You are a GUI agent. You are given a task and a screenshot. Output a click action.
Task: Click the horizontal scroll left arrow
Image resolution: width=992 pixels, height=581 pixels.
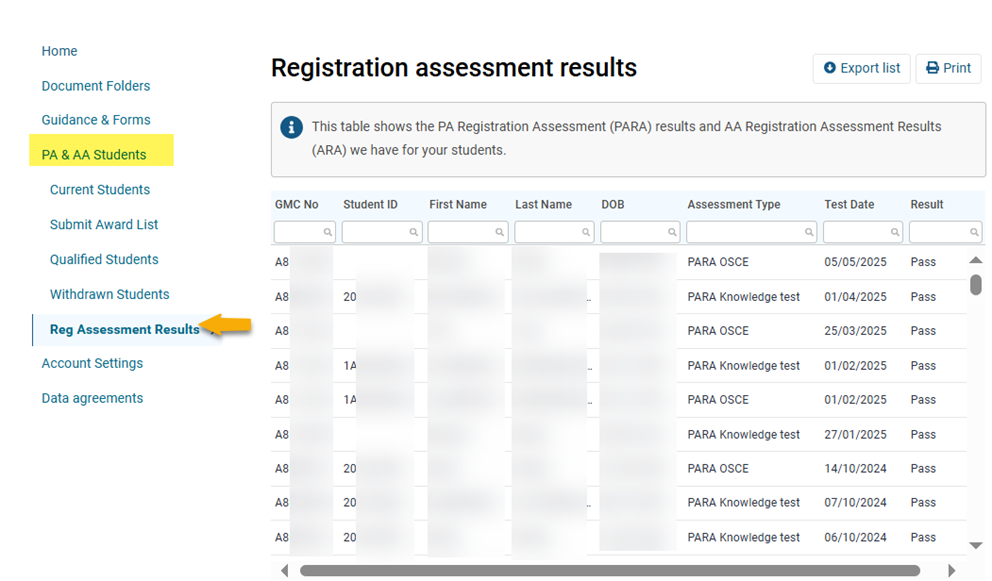tap(285, 570)
